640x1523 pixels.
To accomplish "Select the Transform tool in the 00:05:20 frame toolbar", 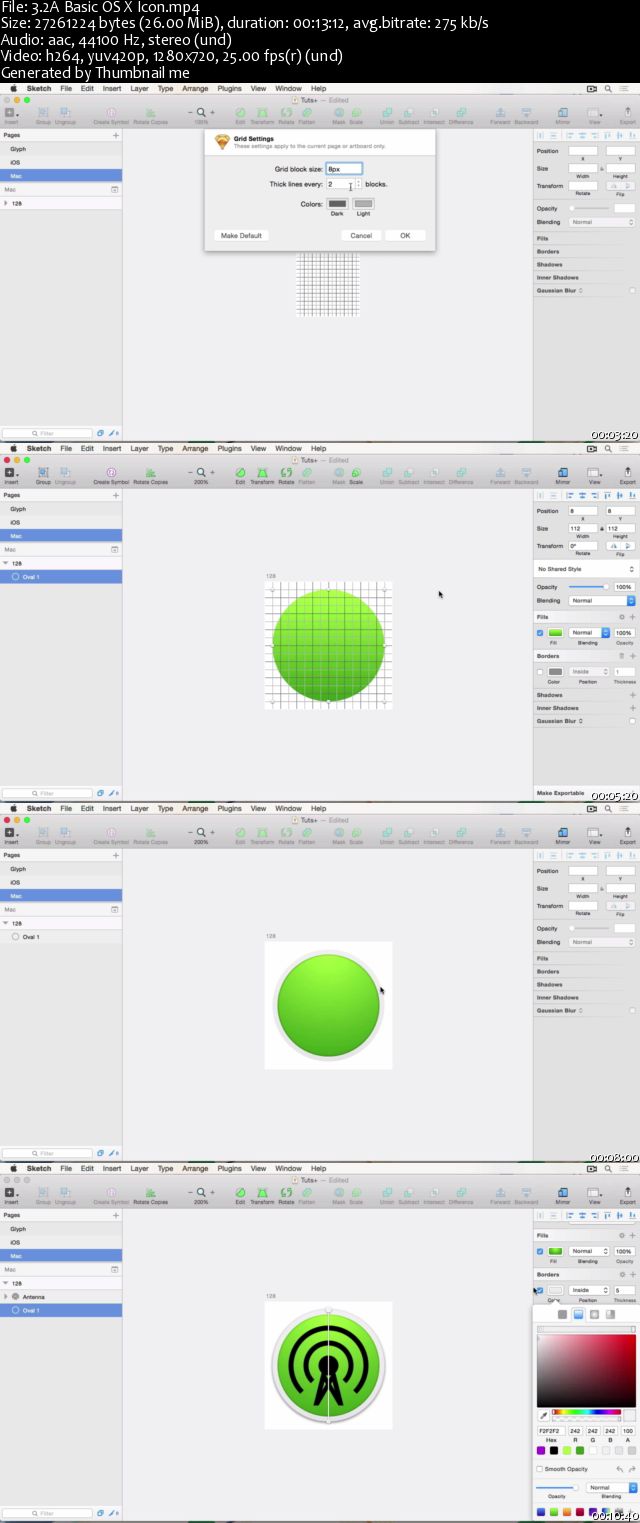I will (262, 475).
